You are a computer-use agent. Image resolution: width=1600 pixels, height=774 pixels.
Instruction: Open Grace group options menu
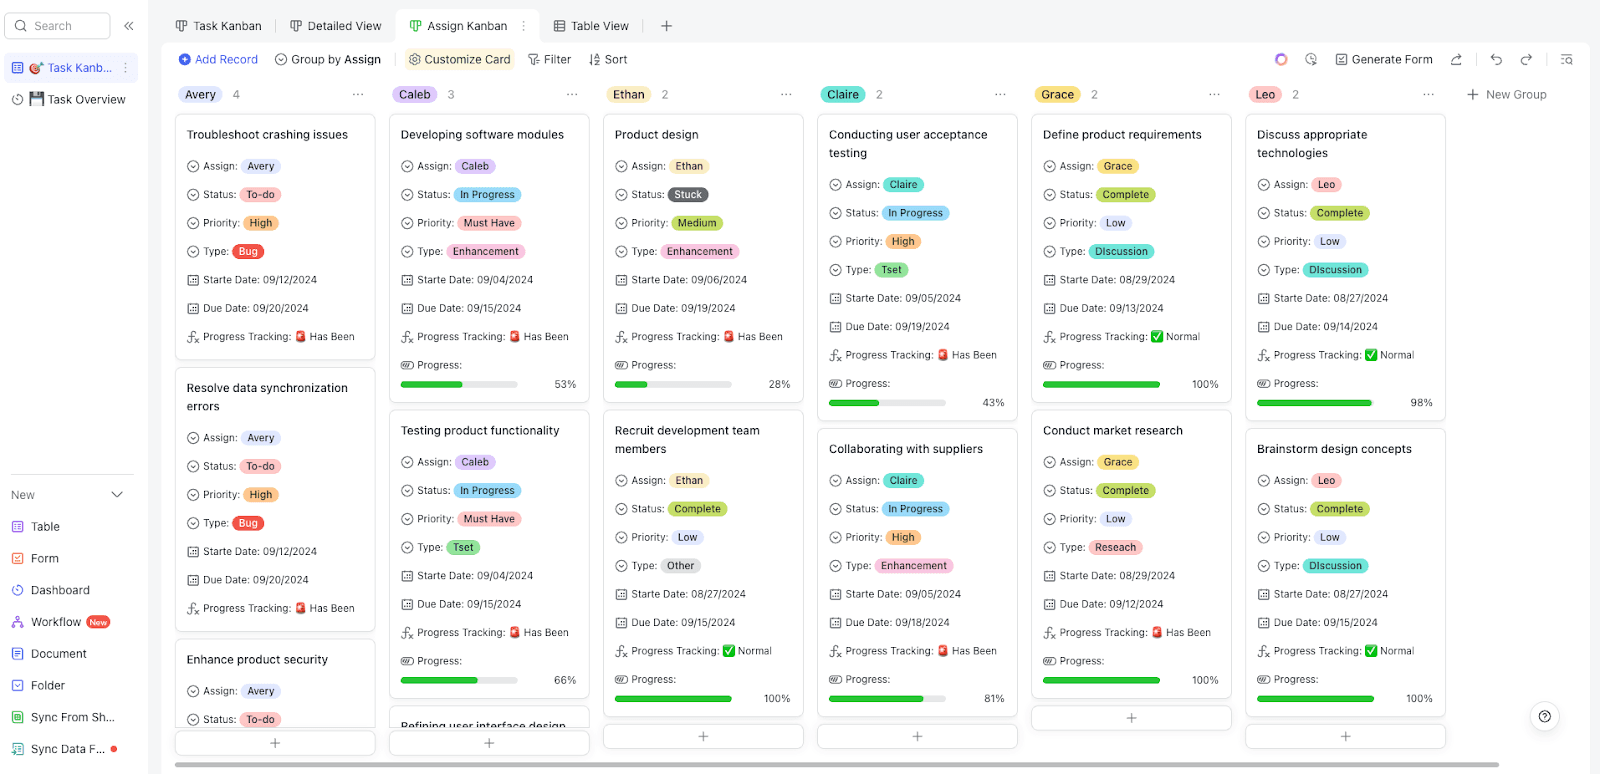1214,95
